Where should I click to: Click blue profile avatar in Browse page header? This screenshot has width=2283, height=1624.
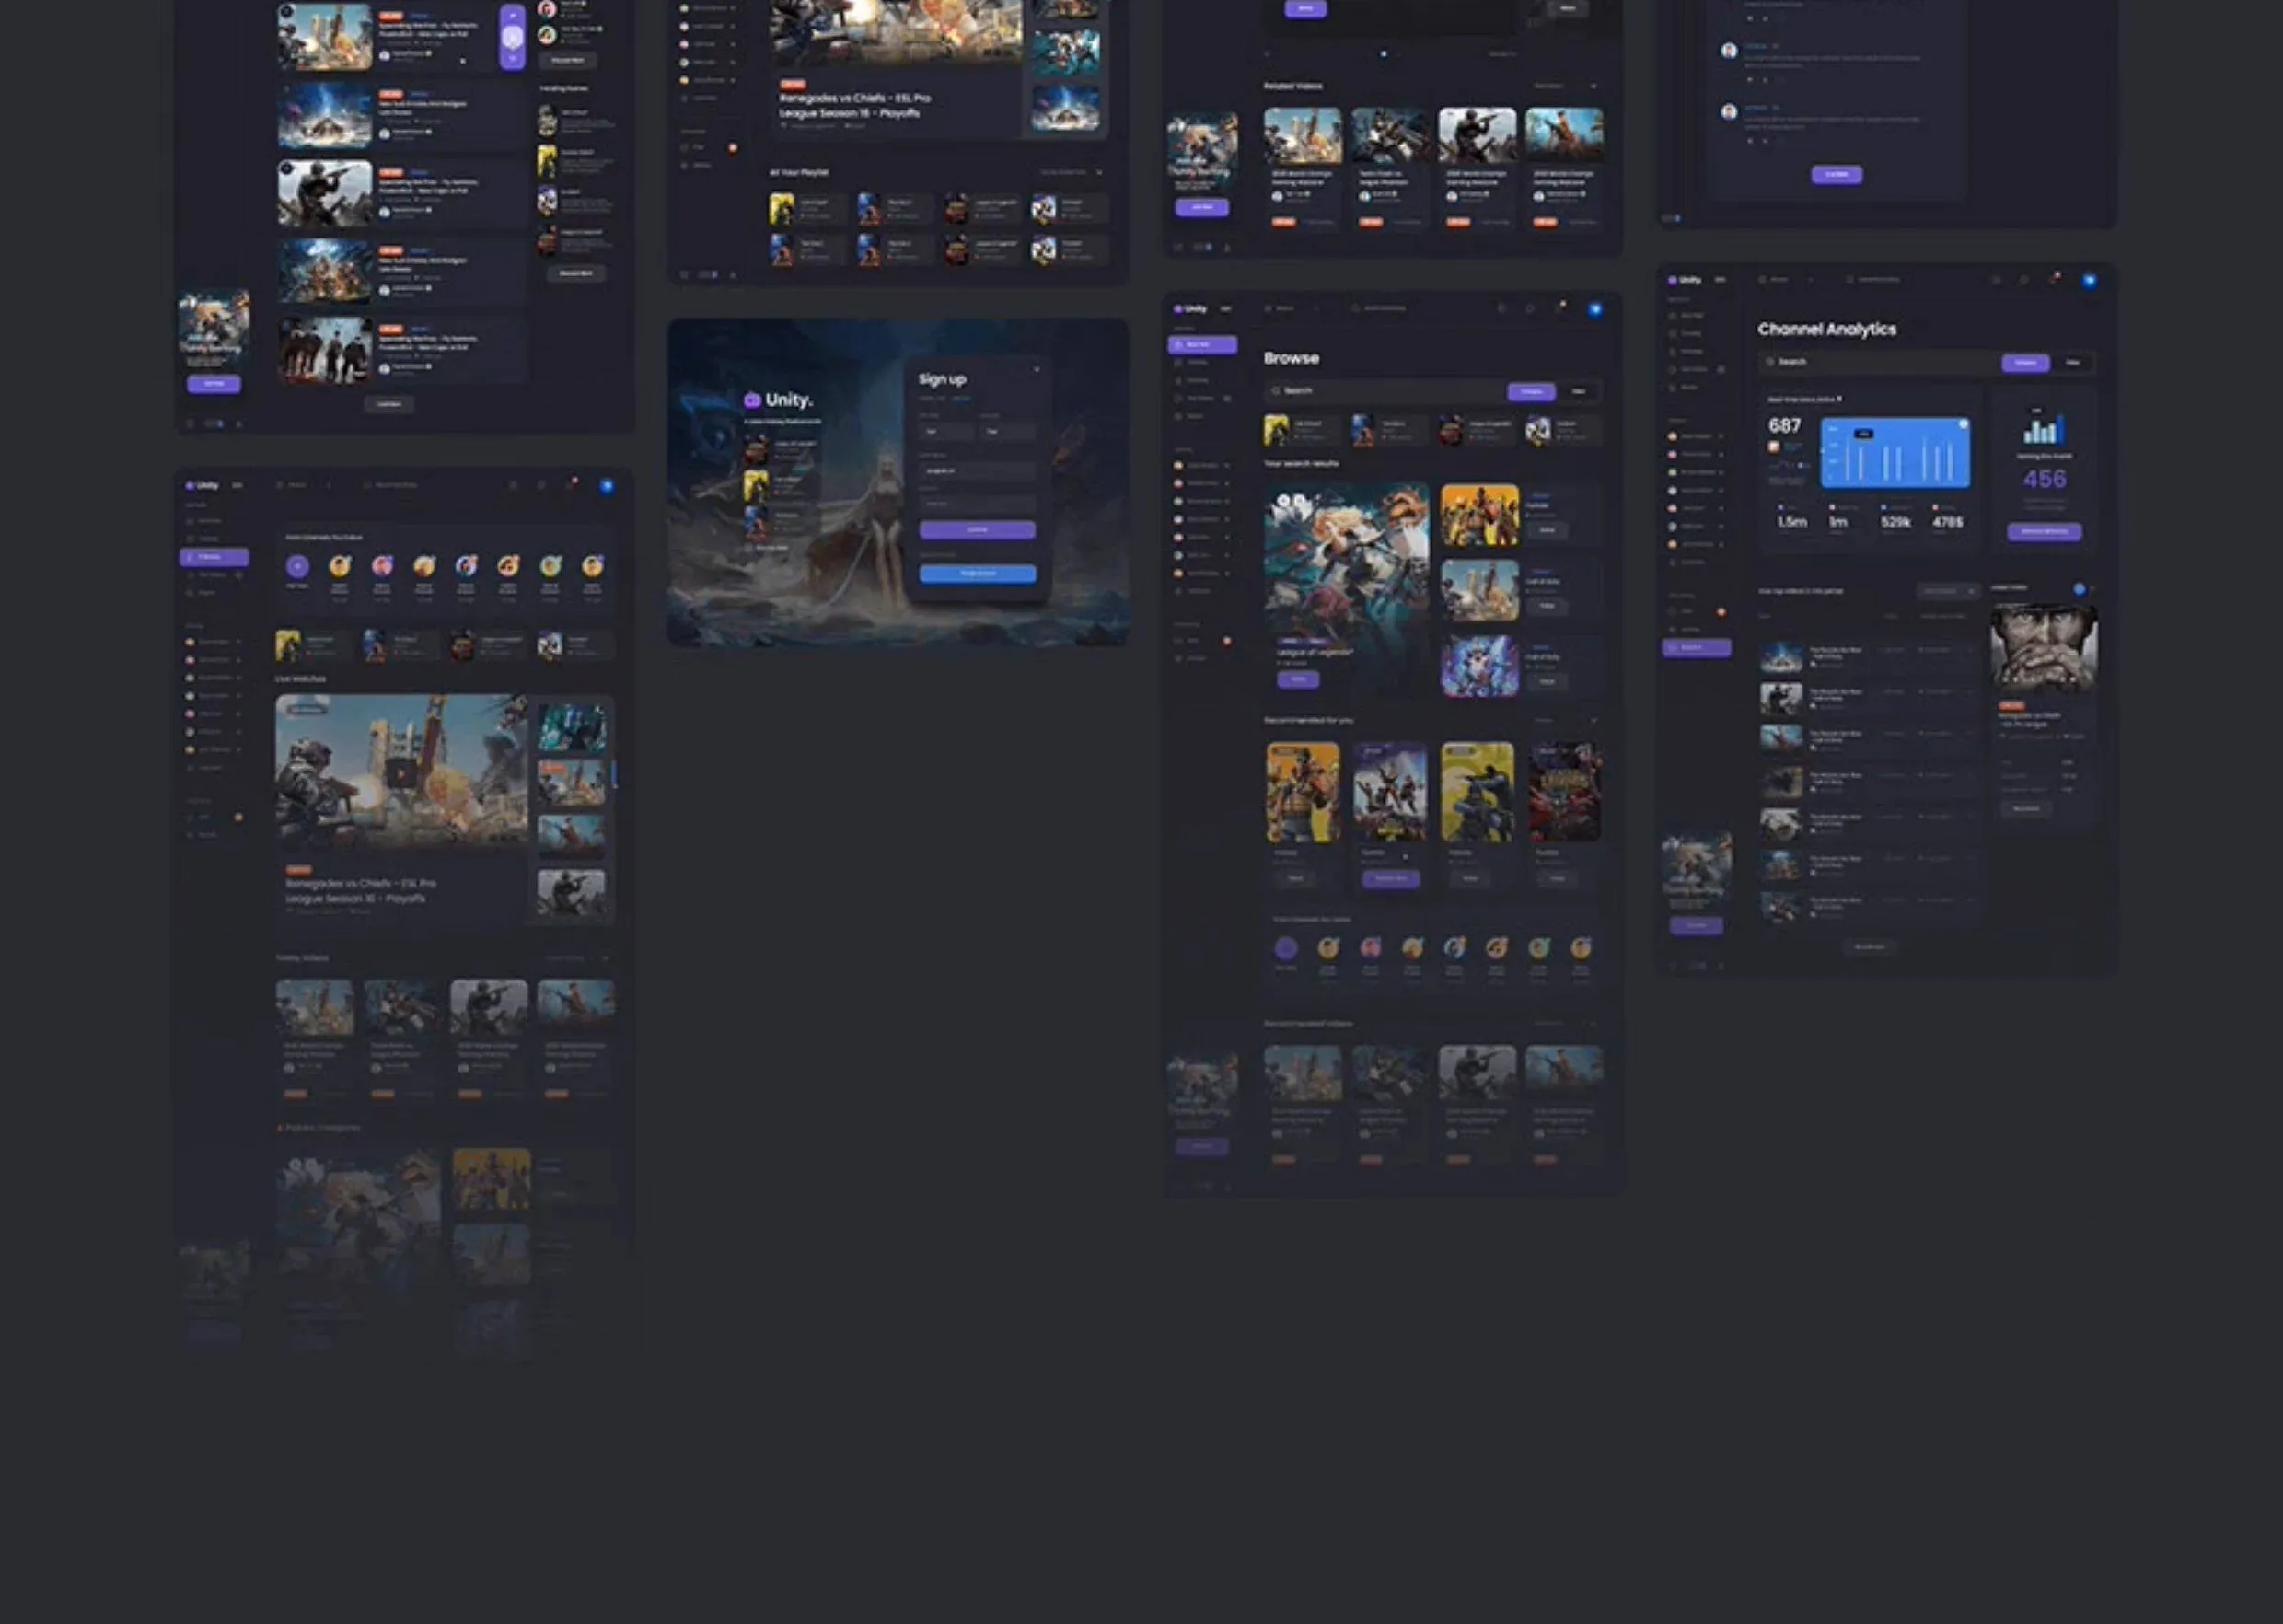coord(1595,309)
